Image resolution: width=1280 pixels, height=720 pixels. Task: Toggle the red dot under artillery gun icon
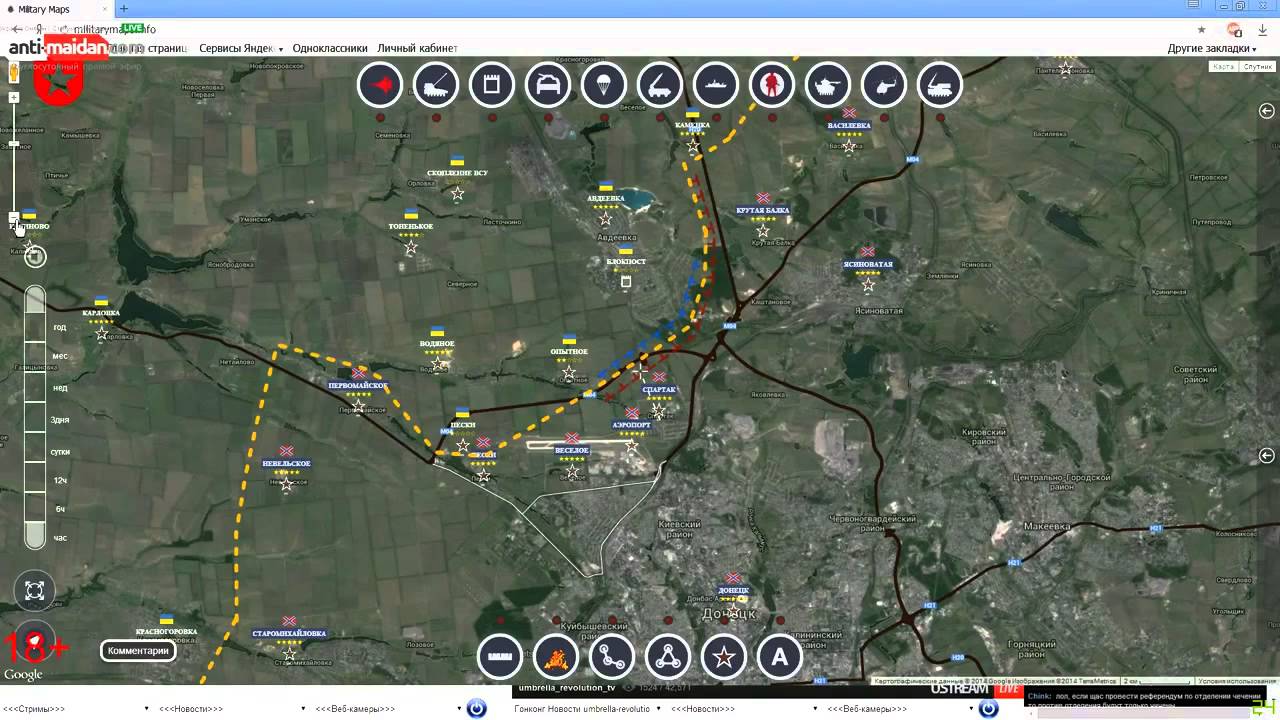[x=436, y=118]
